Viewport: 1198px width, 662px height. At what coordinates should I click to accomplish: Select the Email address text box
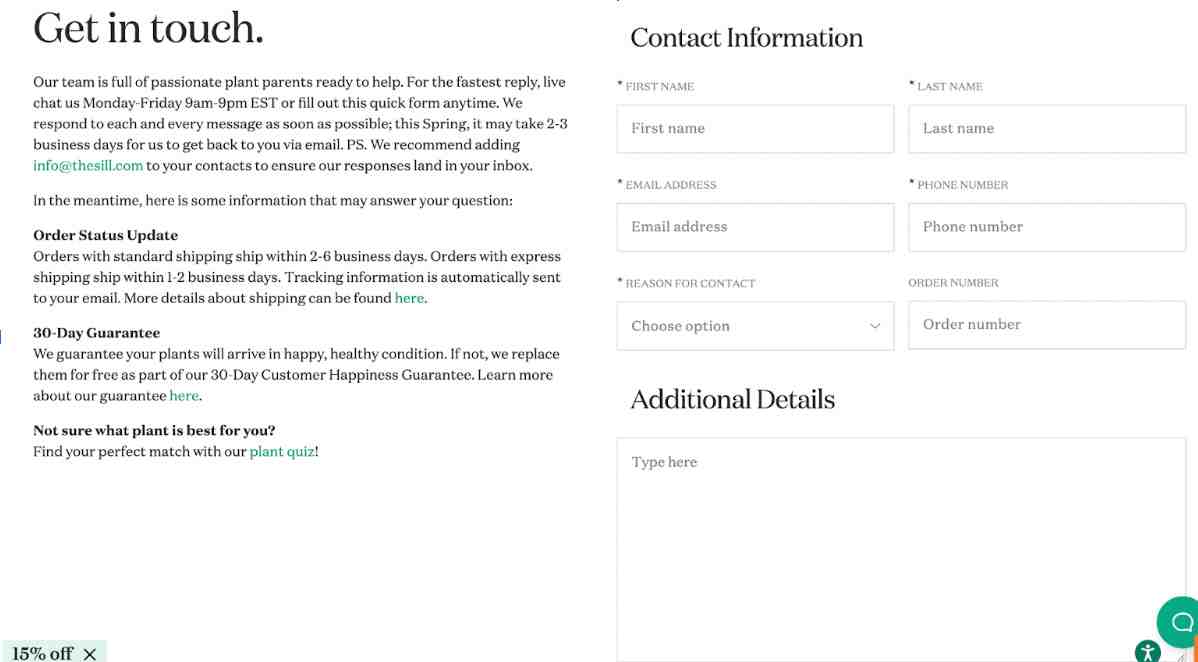coord(755,227)
